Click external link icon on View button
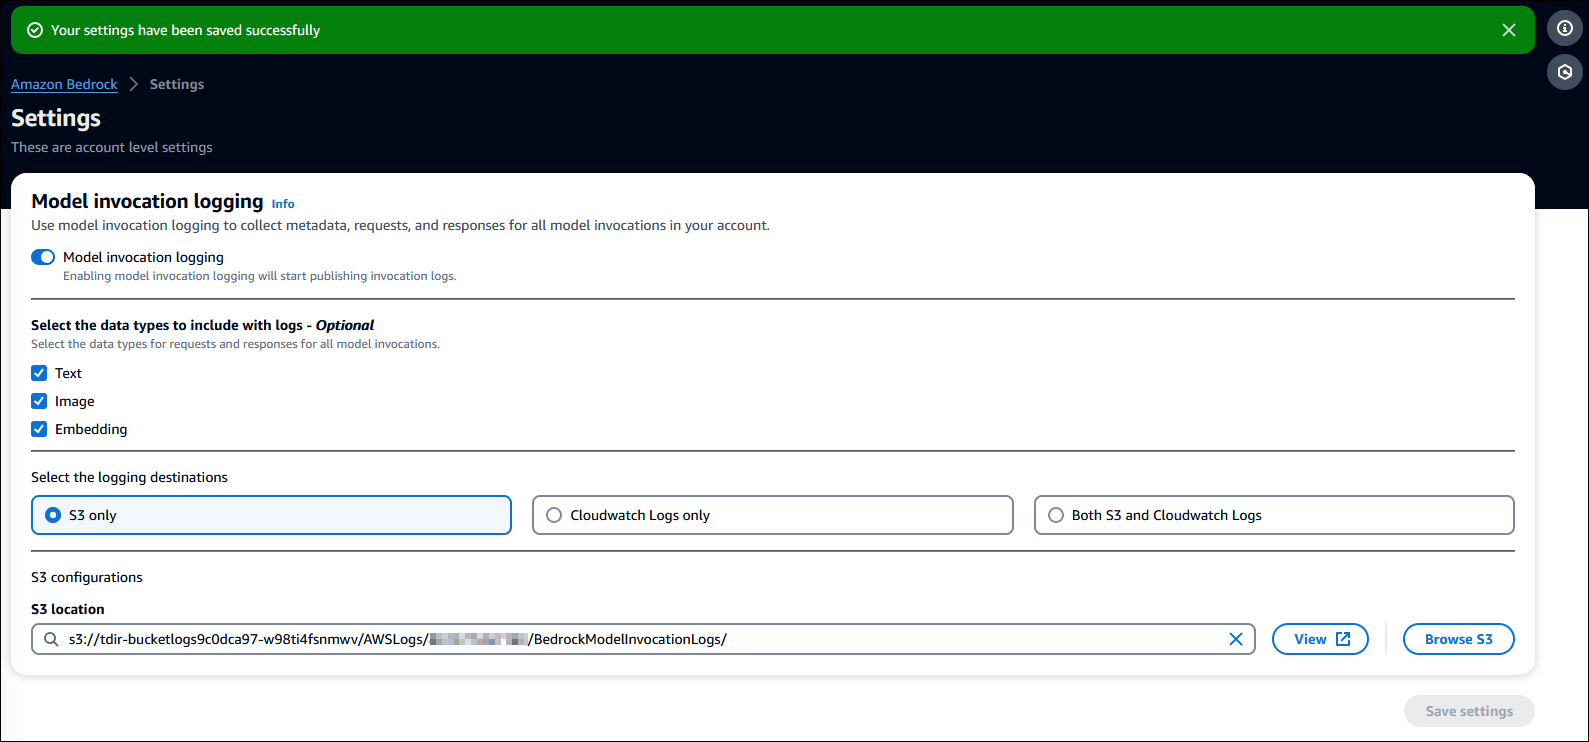1589x742 pixels. coord(1343,639)
